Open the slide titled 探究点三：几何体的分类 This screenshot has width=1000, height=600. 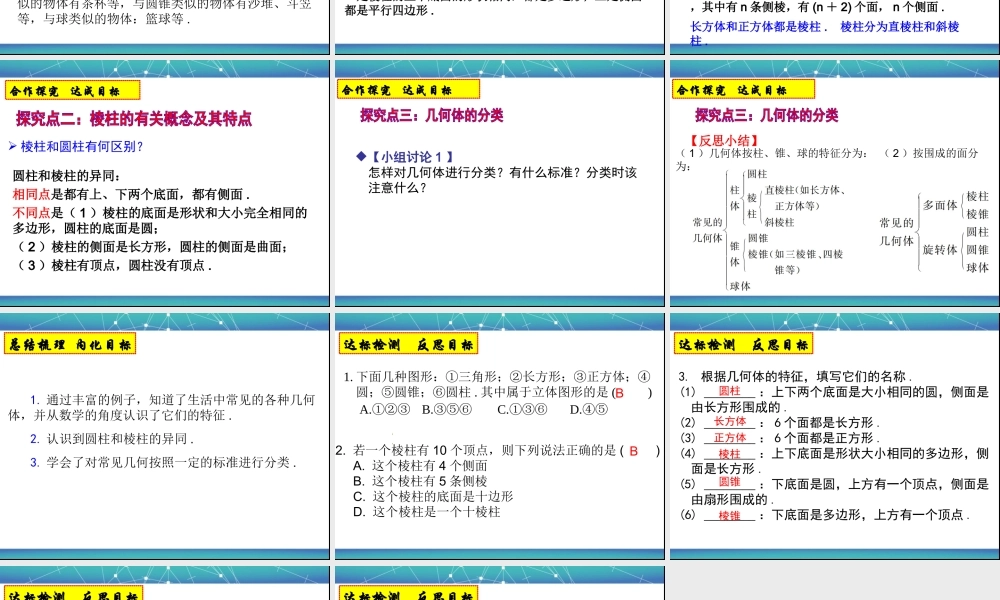[x=498, y=185]
